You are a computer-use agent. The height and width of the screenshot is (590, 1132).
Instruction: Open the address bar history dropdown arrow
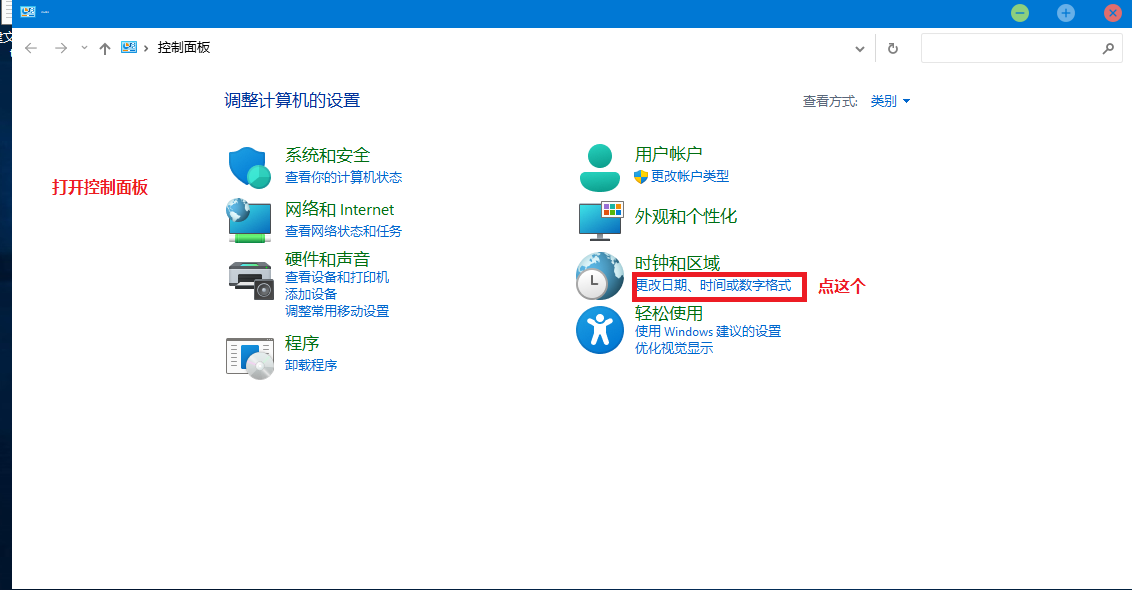(860, 48)
